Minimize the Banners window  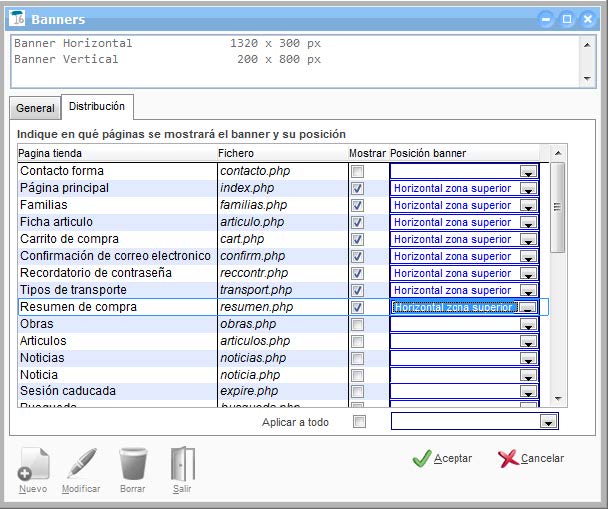546,19
